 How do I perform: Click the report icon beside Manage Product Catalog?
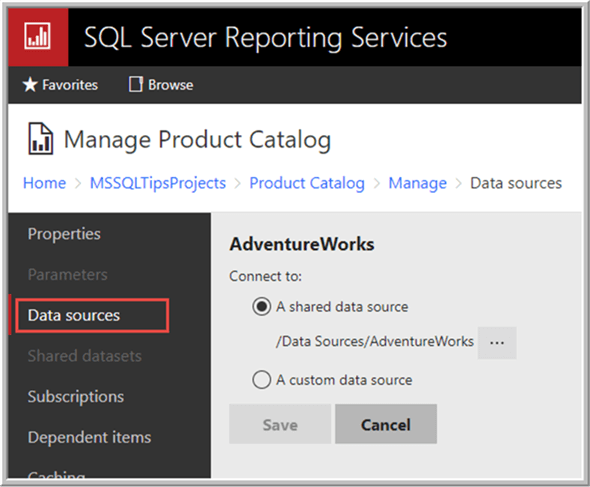point(41,138)
